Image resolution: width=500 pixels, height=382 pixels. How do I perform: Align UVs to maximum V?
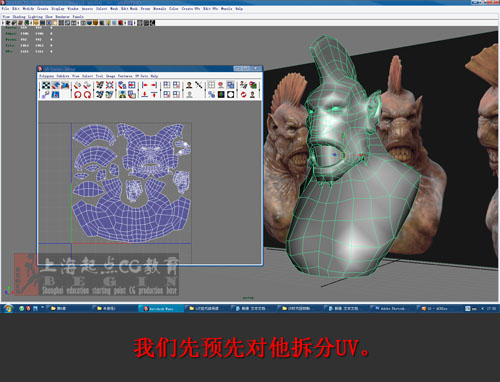[154, 95]
